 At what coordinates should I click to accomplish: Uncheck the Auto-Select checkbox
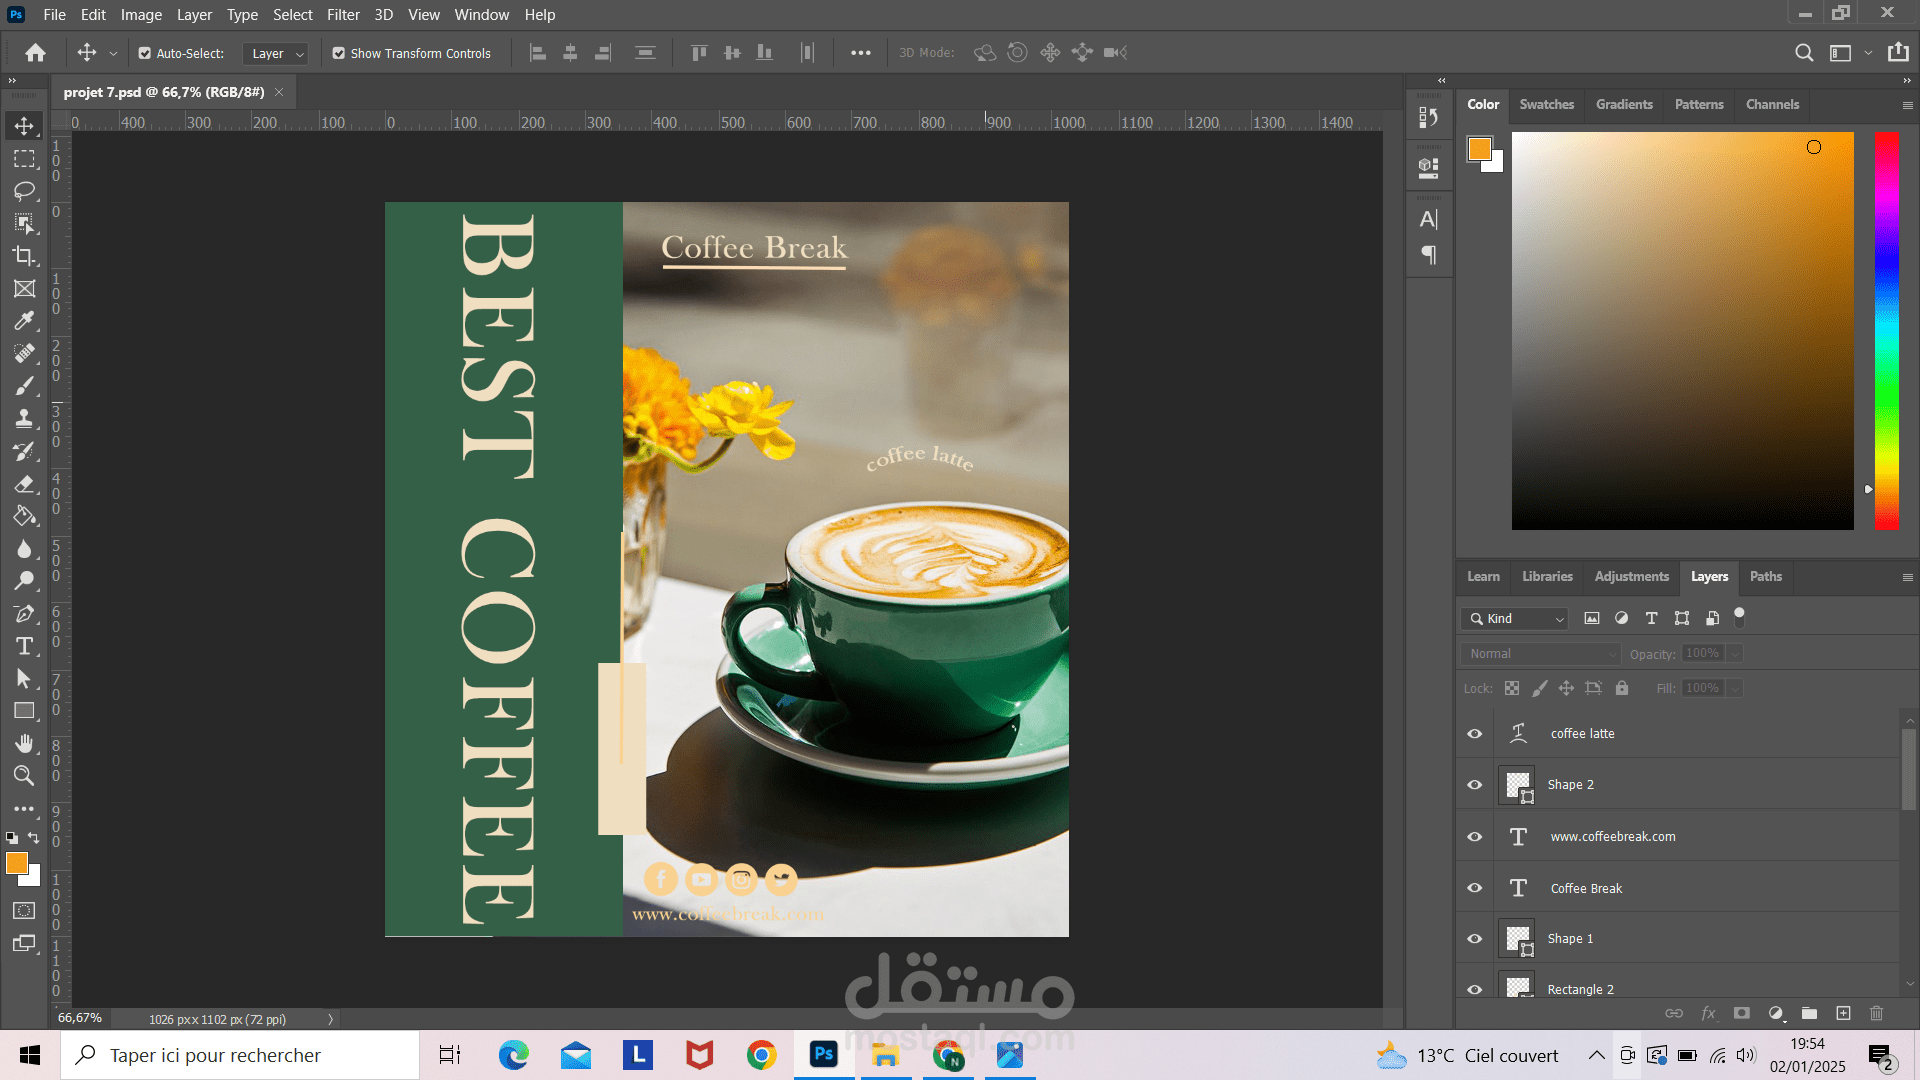(x=145, y=53)
